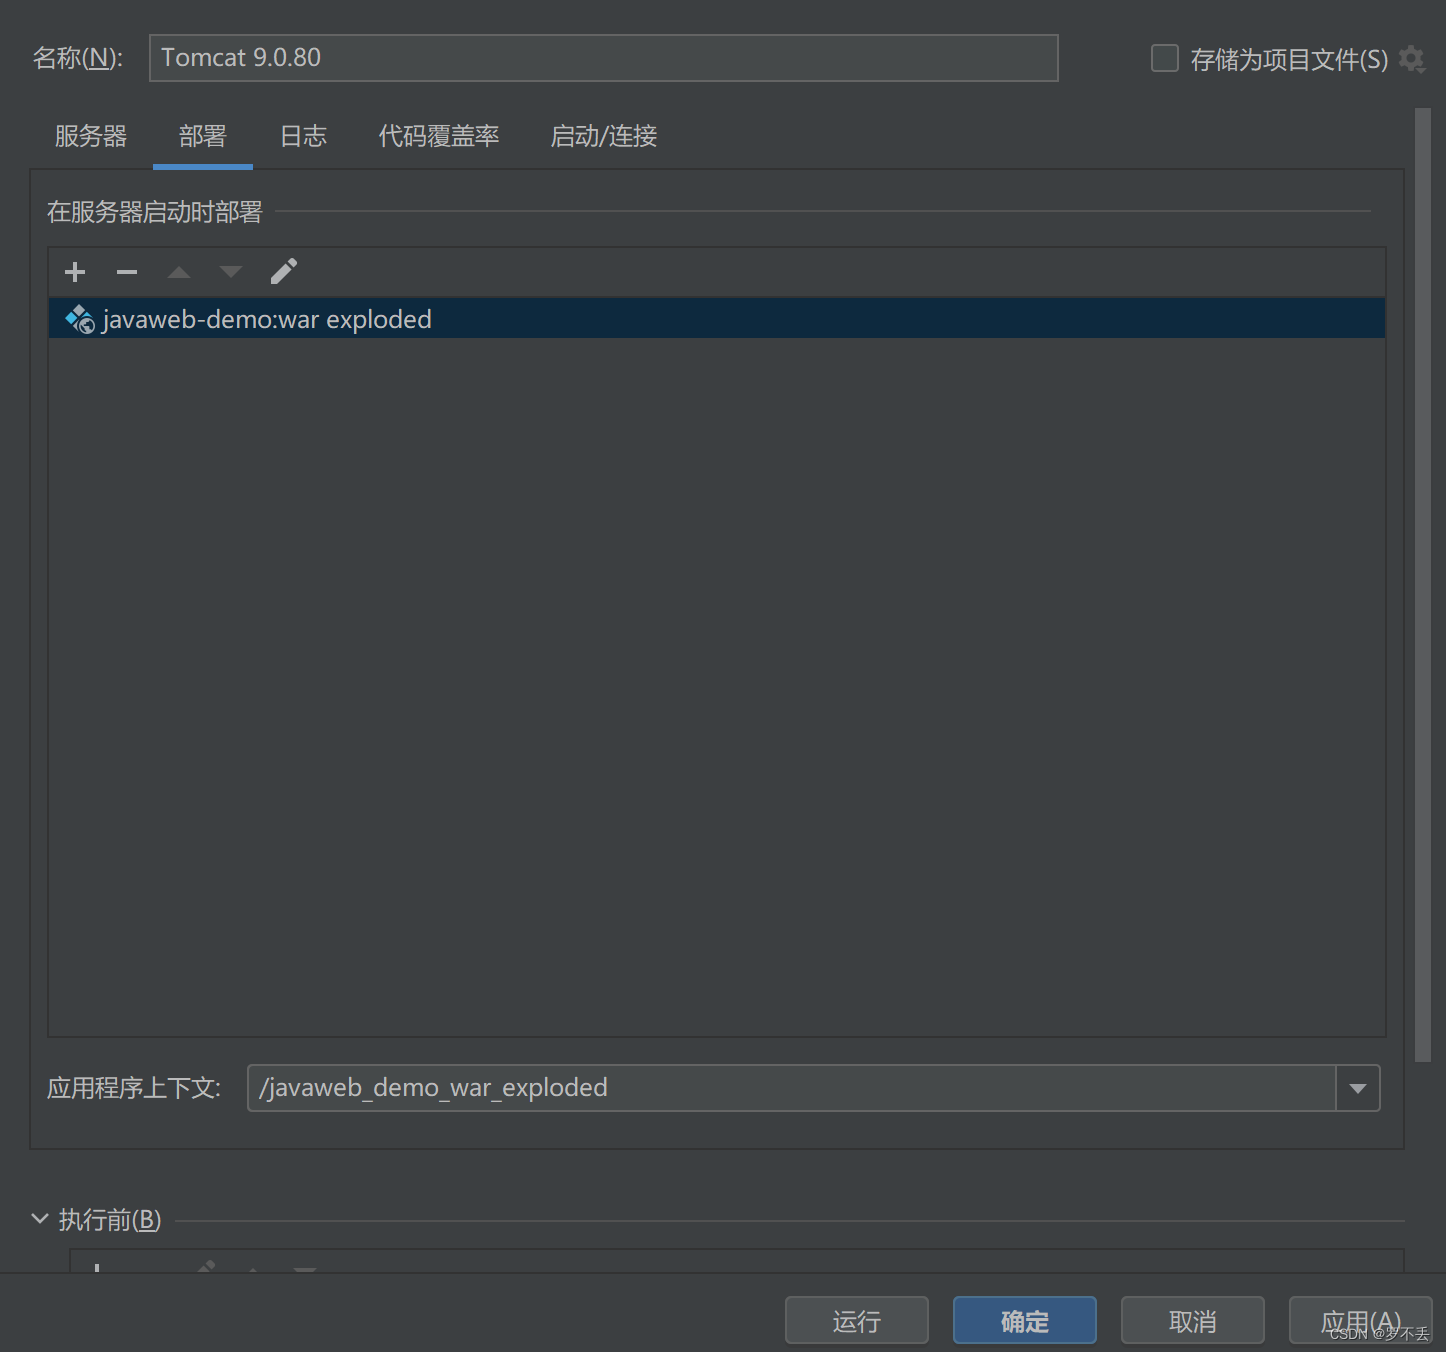
Task: Open the 日志 tab
Action: [304, 136]
